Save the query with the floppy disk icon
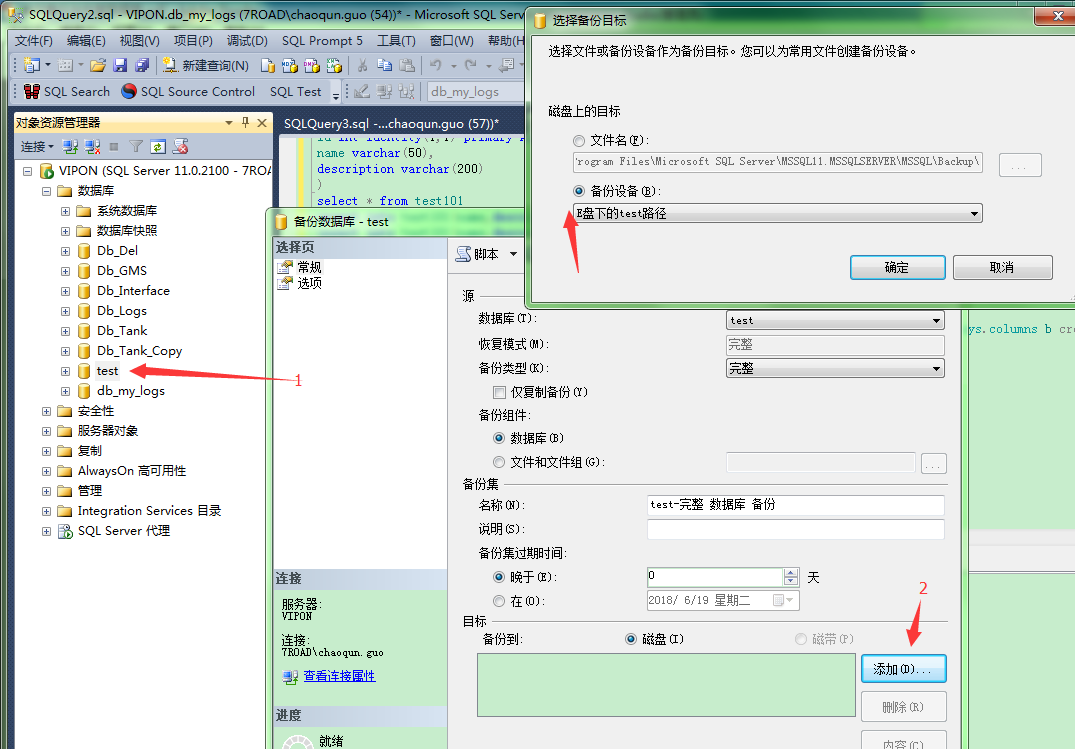Screen dimensions: 1075x749 pos(120,65)
